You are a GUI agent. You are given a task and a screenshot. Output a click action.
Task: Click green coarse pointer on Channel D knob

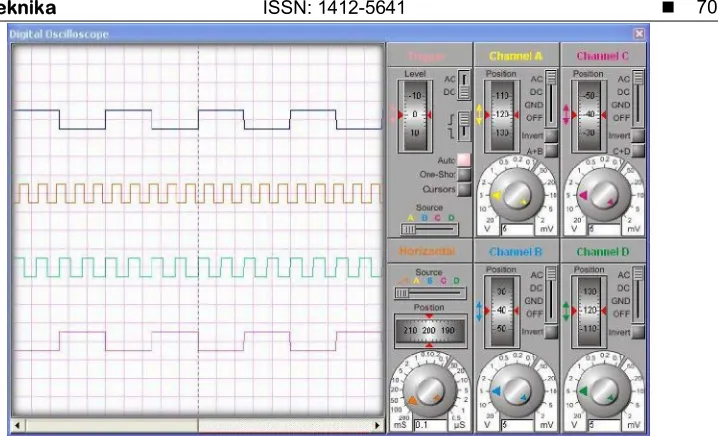pos(583,392)
